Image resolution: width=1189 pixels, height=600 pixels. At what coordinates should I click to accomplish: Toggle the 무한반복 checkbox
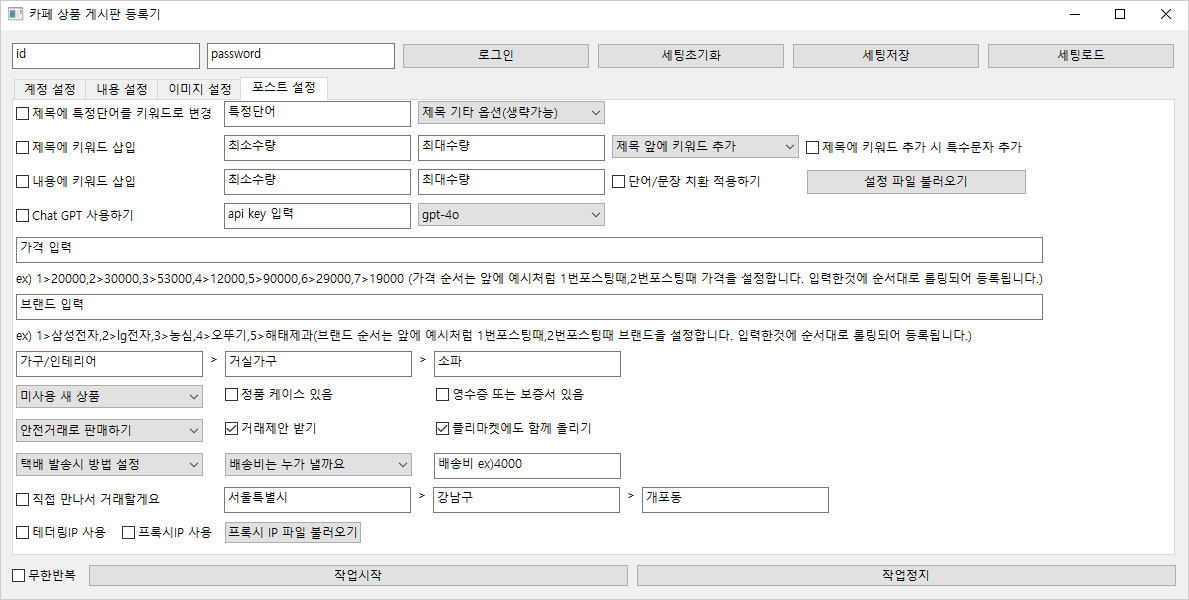pos(19,576)
